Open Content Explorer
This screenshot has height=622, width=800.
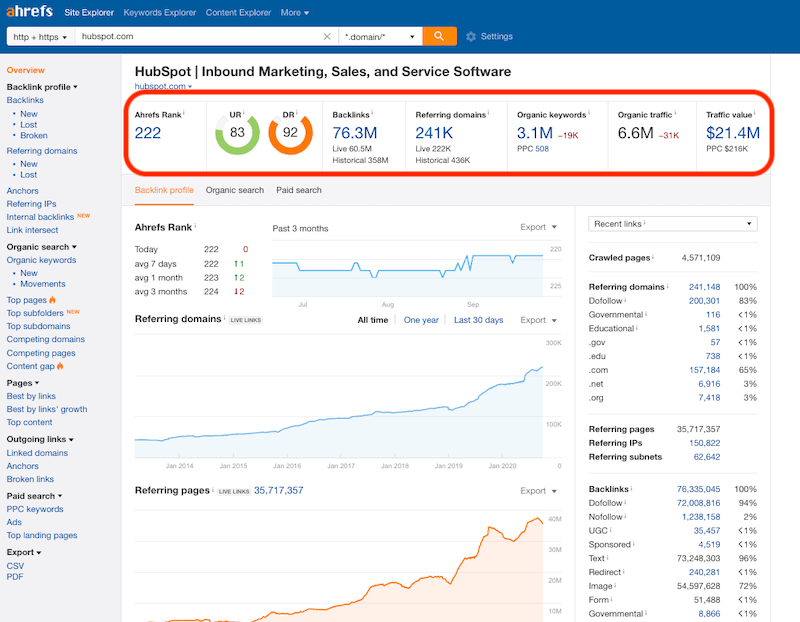coord(238,13)
